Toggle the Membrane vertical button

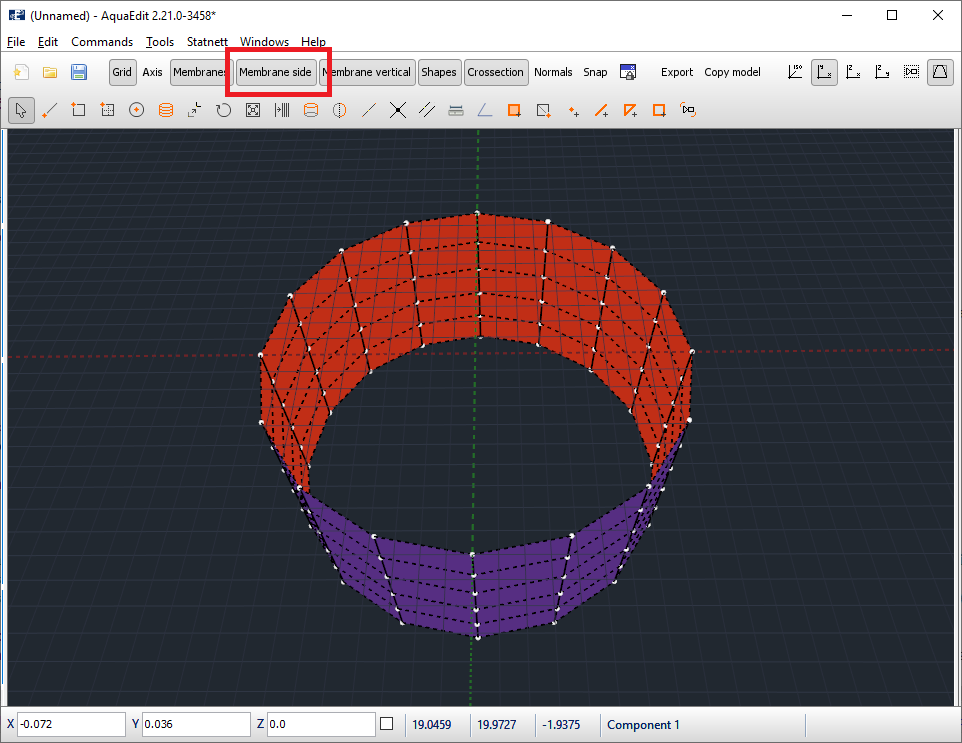point(367,72)
